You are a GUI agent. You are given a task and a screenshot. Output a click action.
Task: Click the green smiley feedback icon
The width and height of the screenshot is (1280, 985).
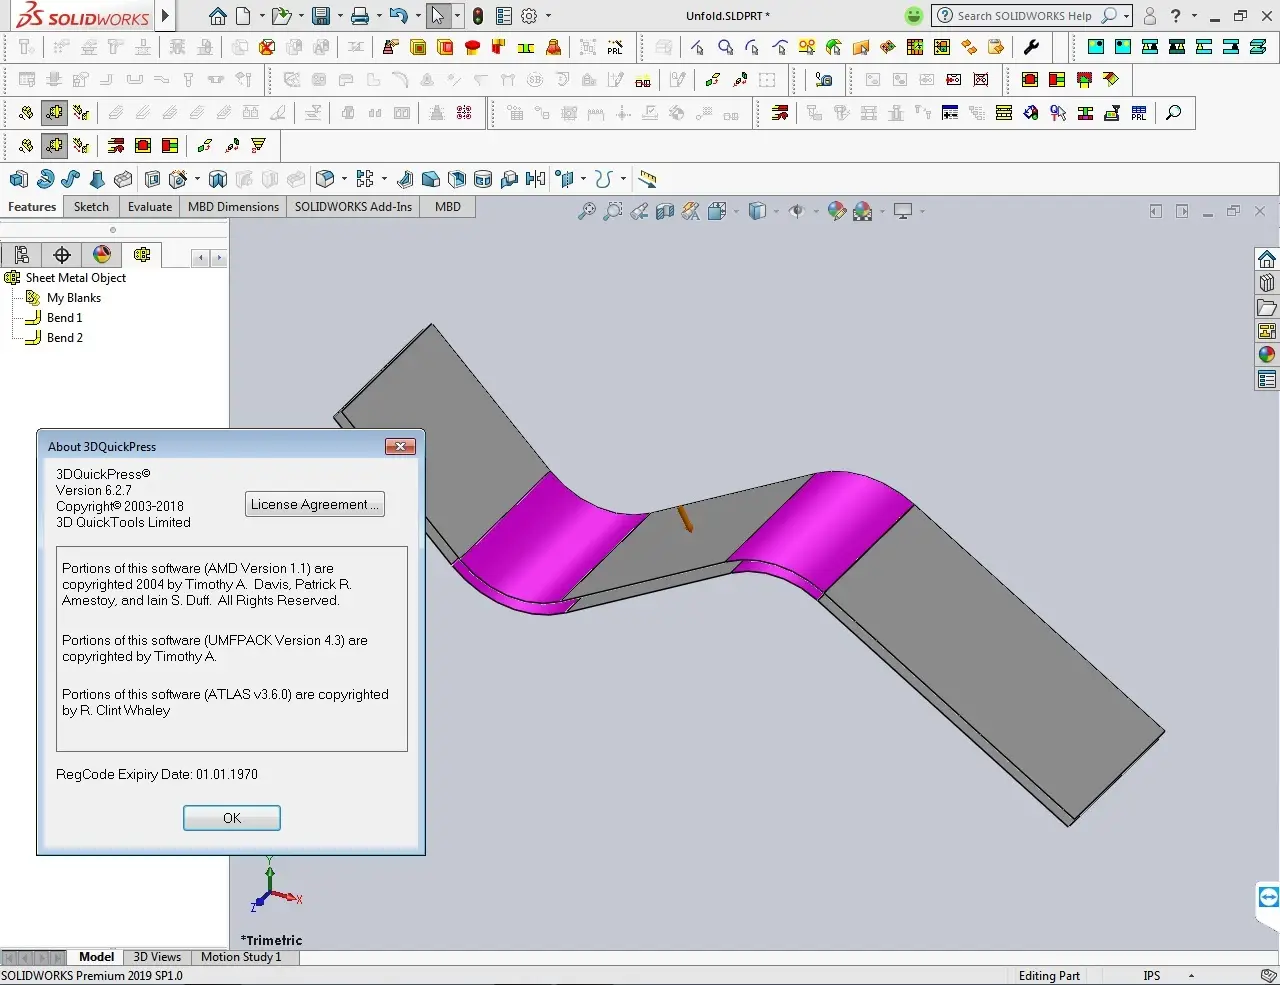[x=914, y=16]
